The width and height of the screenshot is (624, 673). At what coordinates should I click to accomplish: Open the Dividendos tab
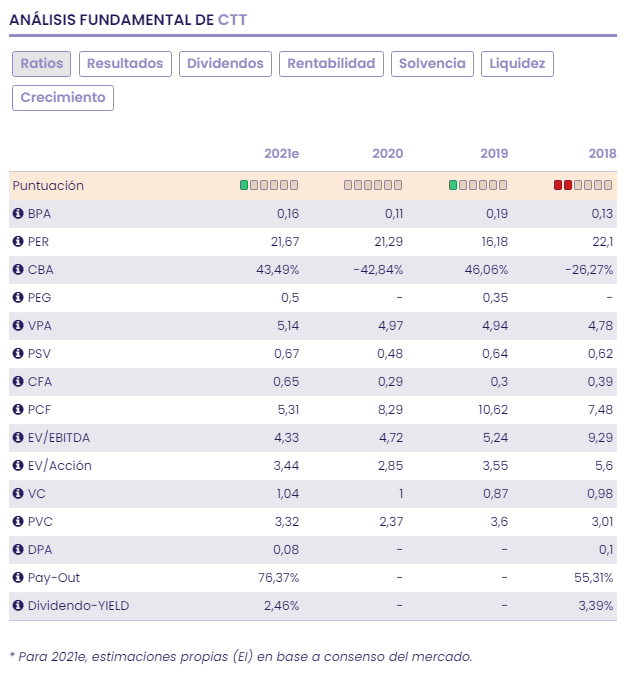225,64
